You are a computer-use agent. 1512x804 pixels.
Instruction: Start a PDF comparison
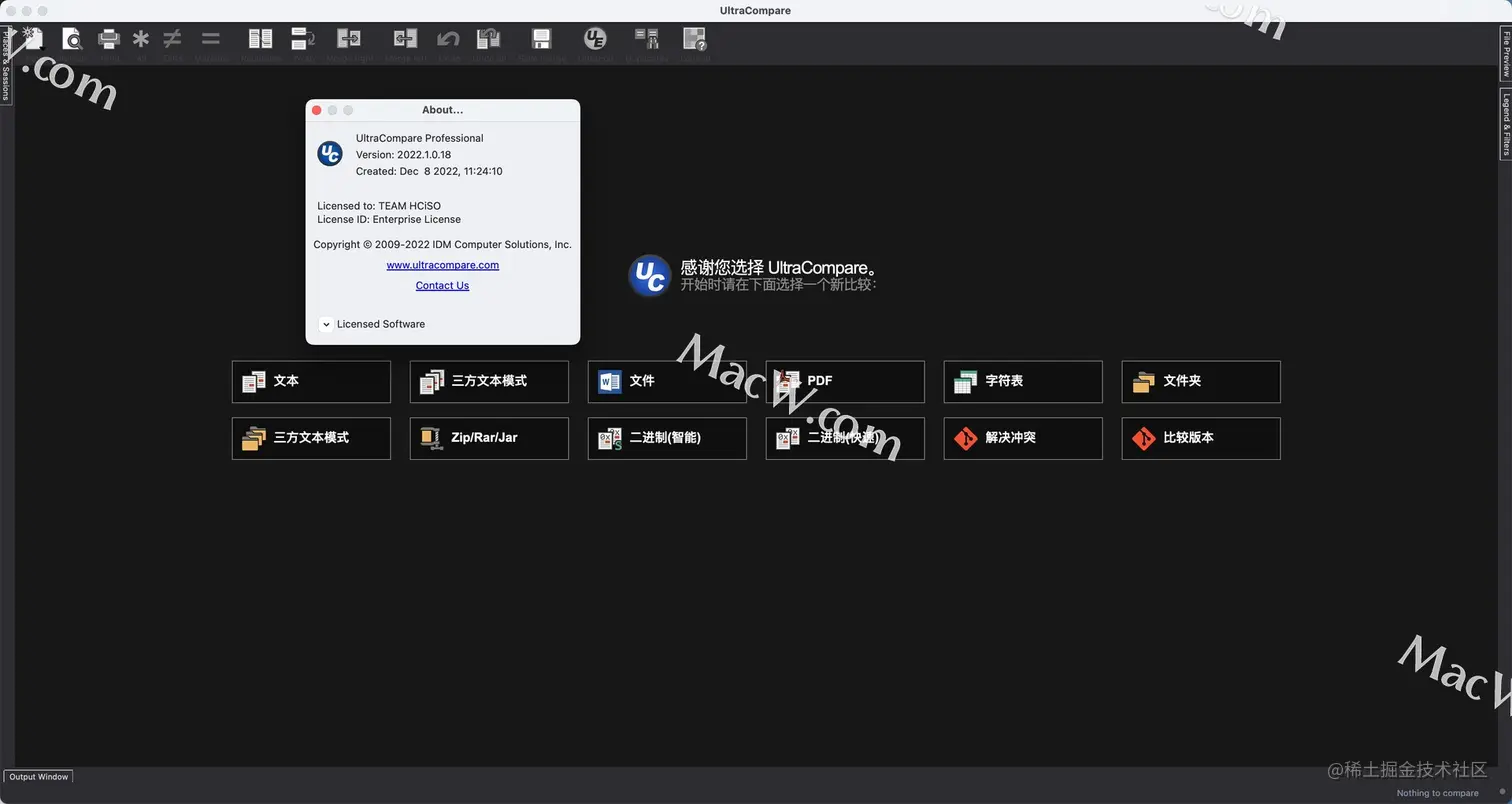coord(845,381)
